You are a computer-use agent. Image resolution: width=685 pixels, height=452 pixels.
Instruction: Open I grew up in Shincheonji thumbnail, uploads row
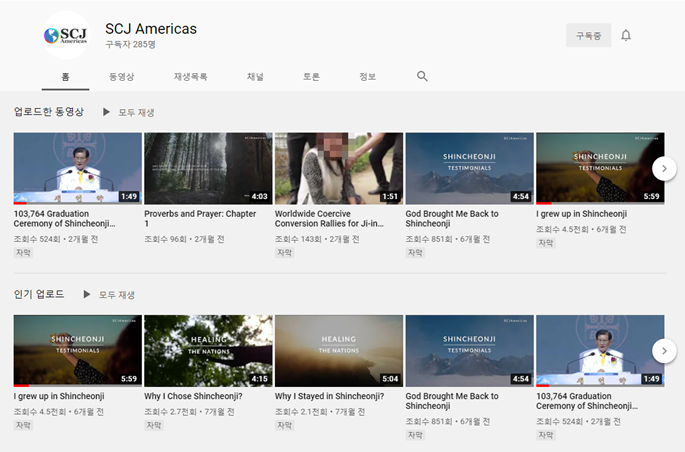pos(600,169)
